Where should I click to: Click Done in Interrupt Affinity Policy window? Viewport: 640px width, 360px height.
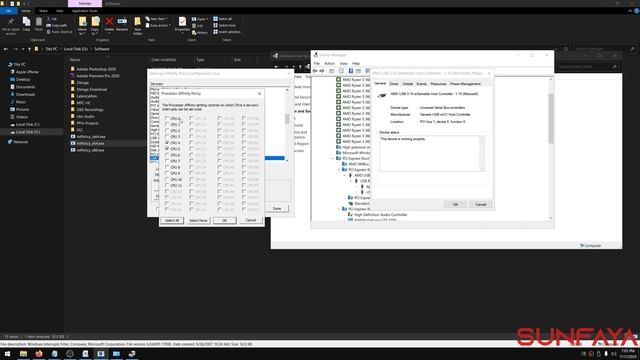(277, 209)
